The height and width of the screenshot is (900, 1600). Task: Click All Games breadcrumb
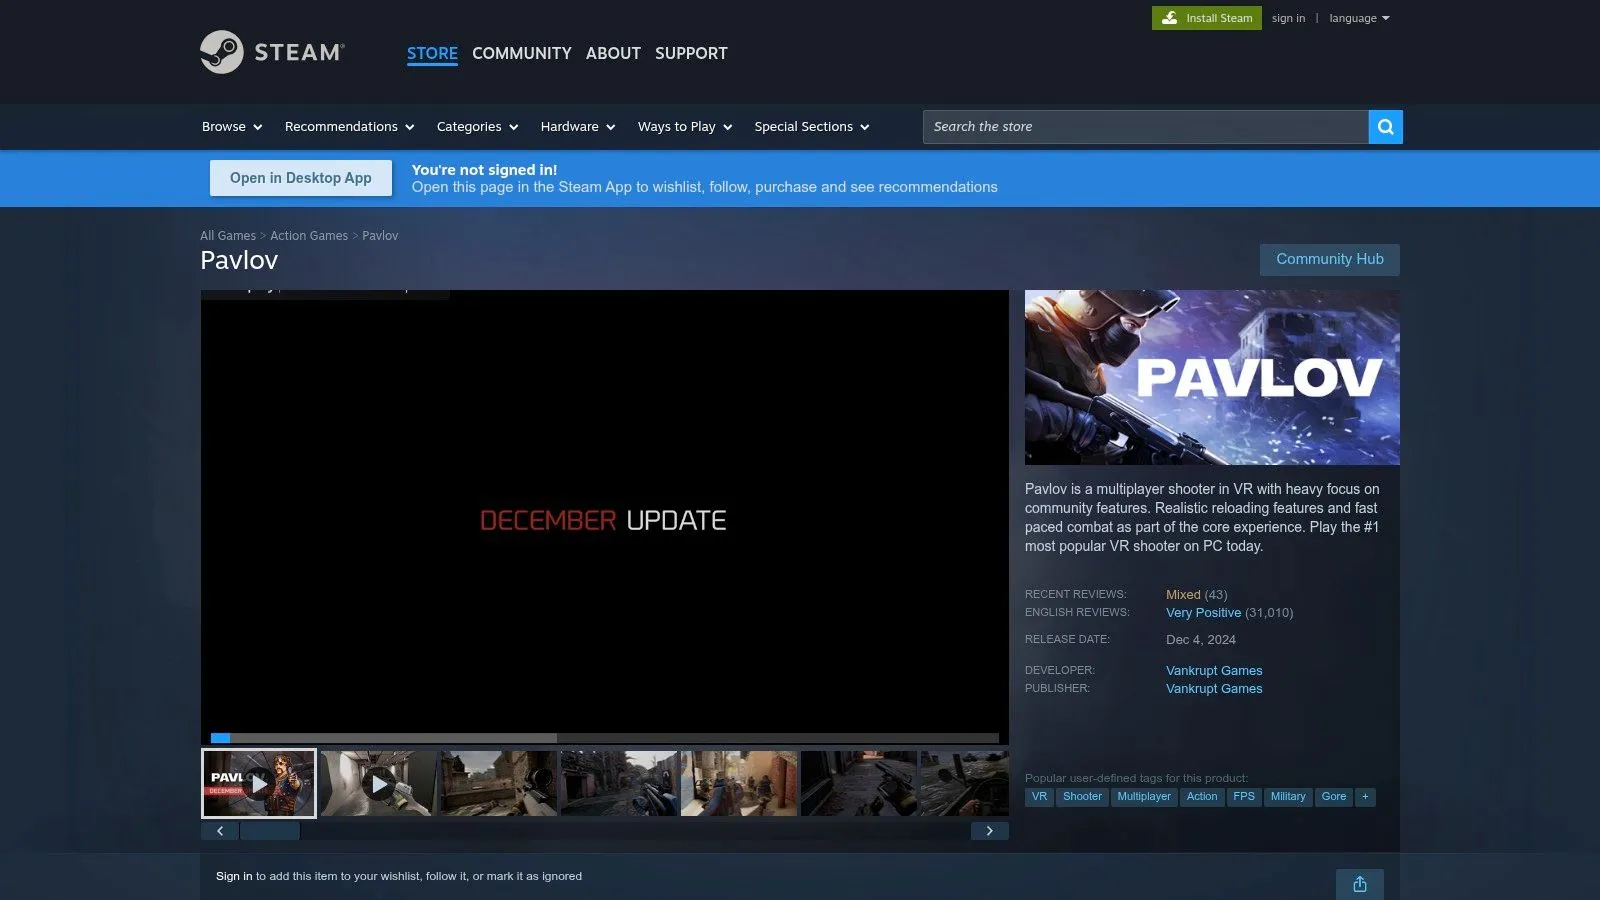[x=228, y=236]
